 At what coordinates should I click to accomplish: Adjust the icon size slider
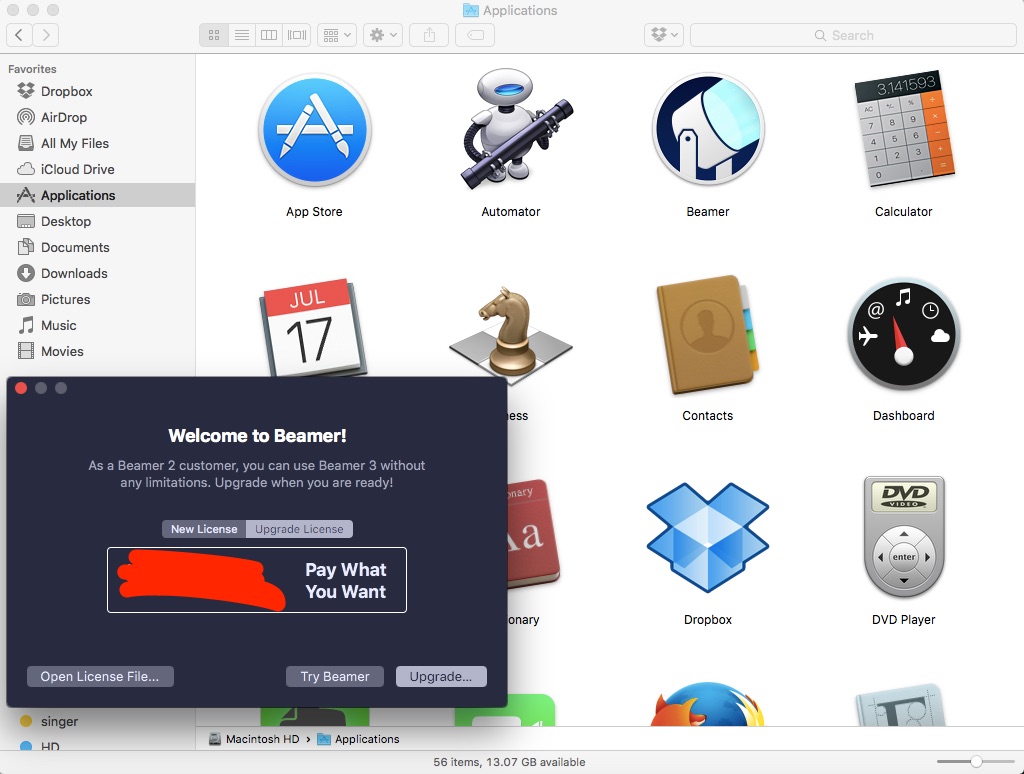[x=976, y=762]
